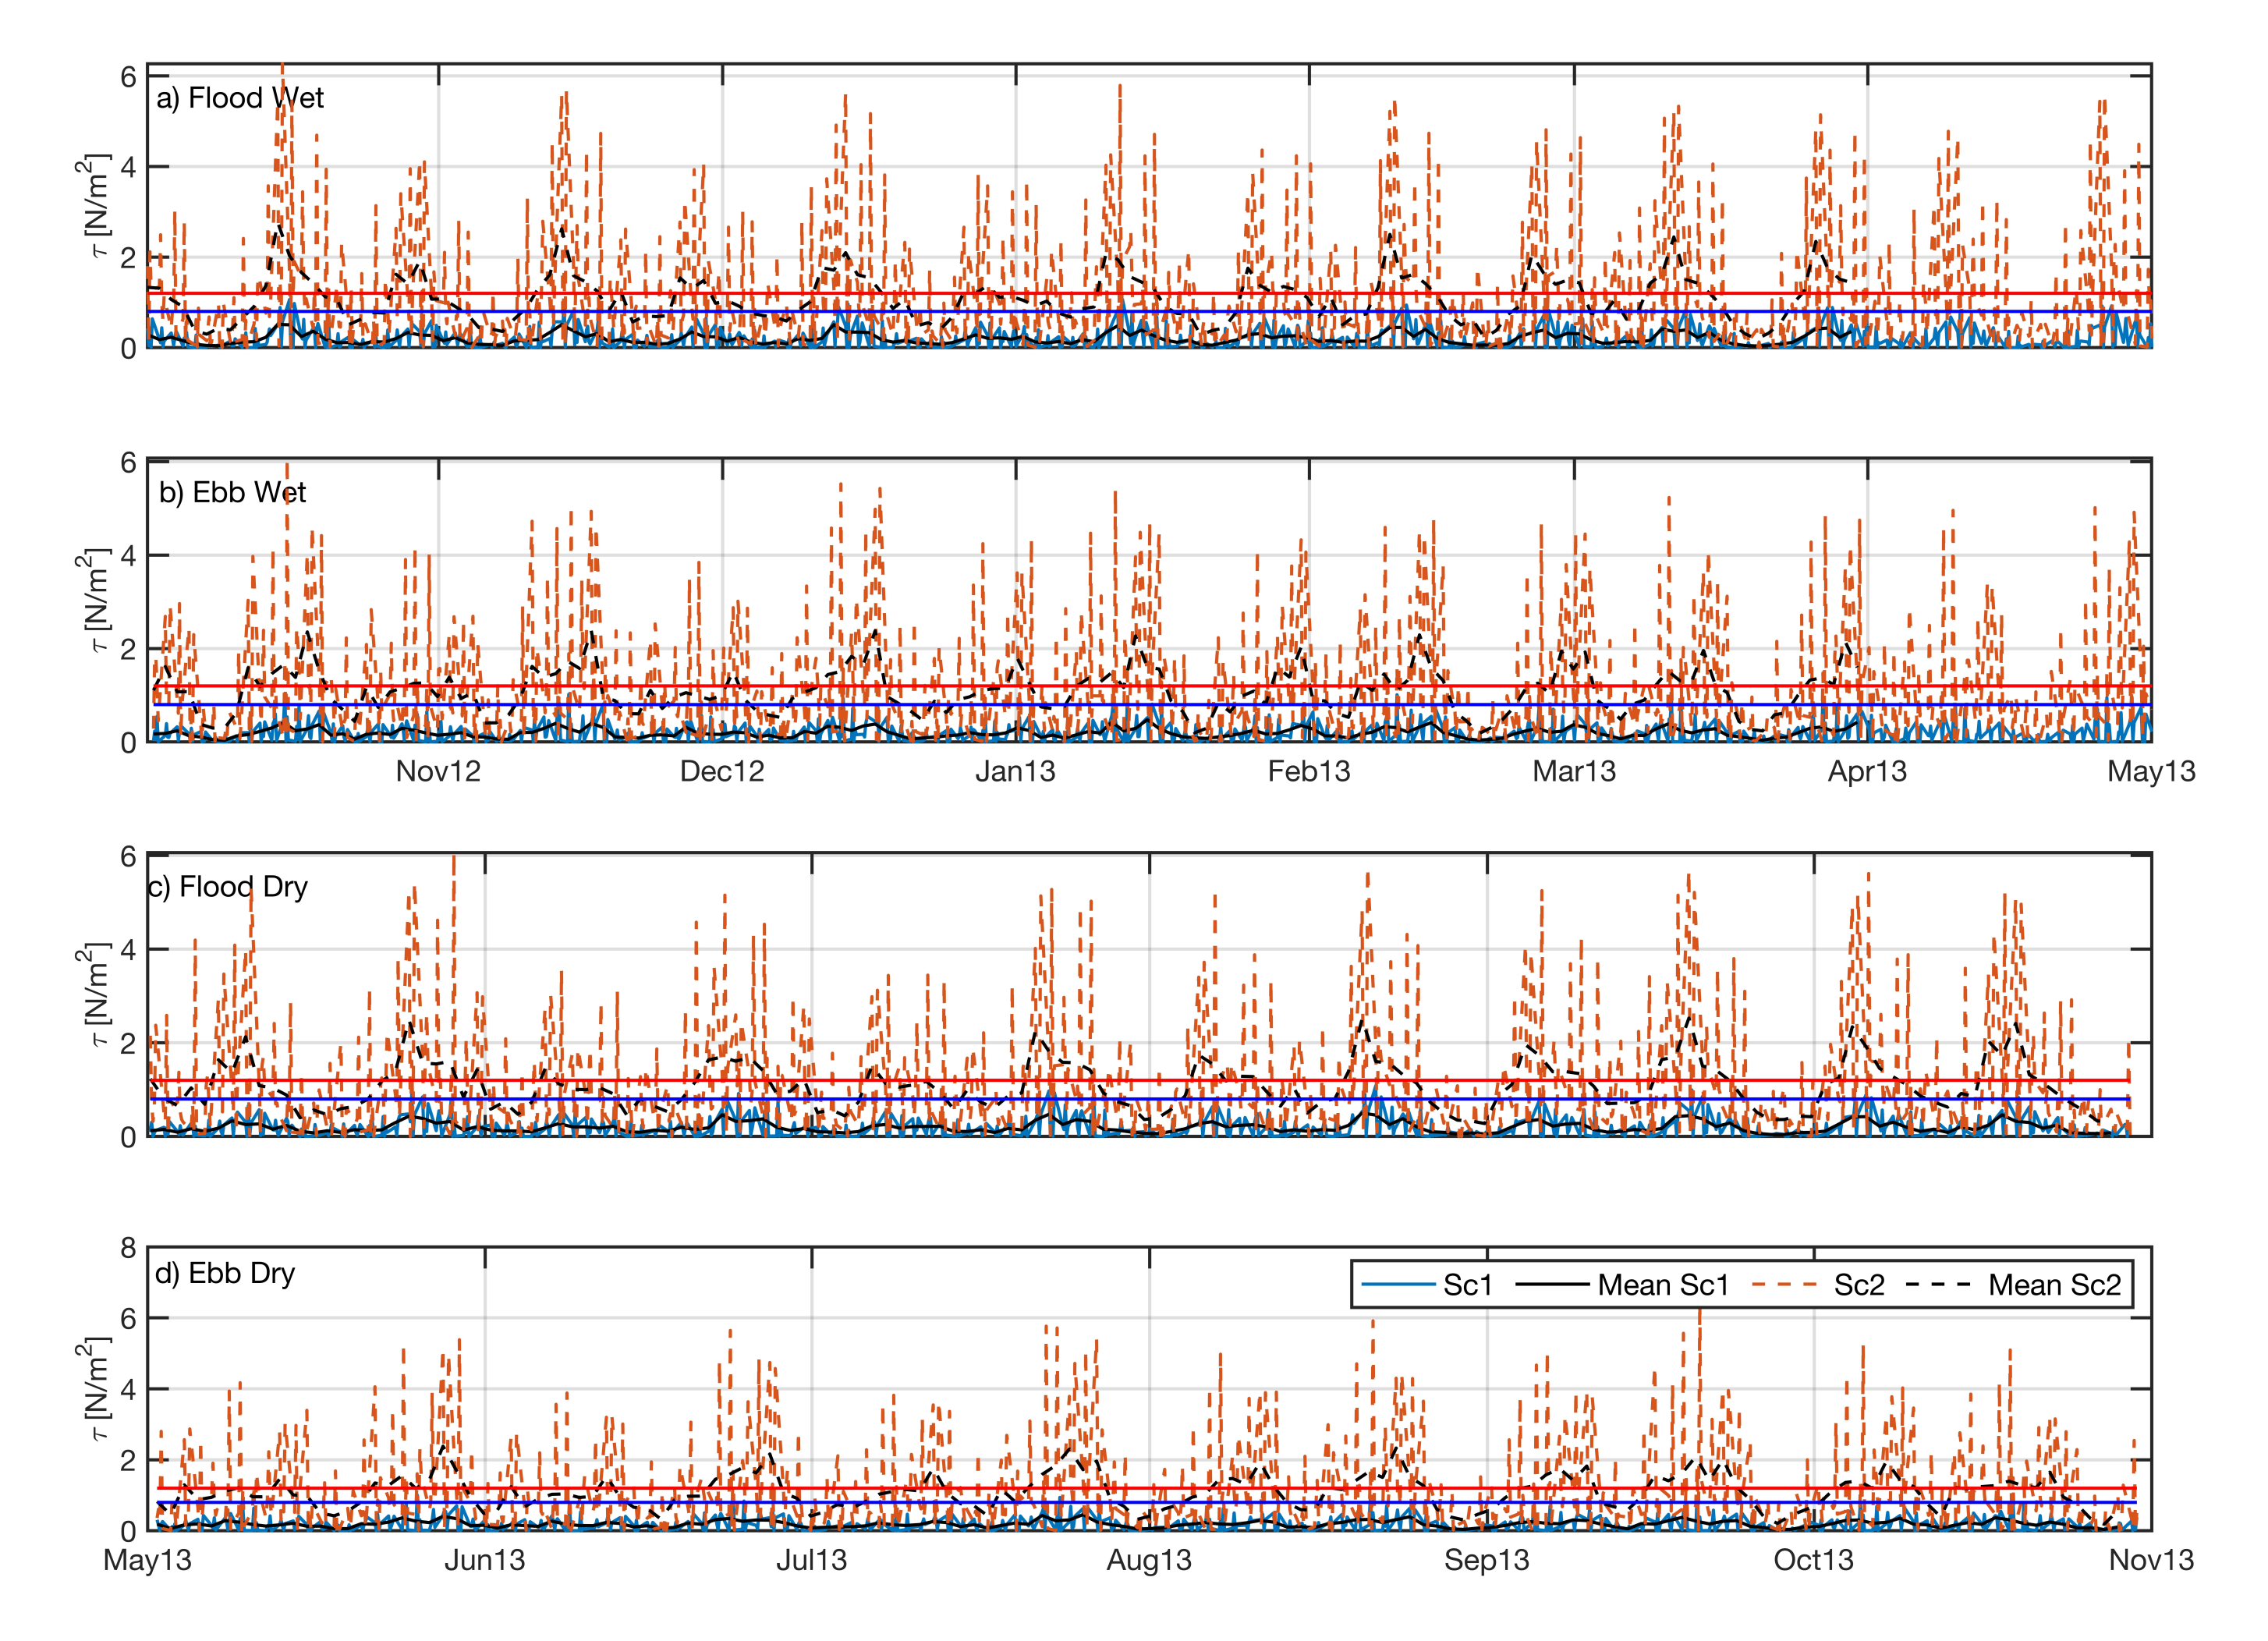2268x1641 pixels.
Task: Click the Aug13 tick label on bottom axis
Action: pyautogui.click(x=1149, y=1560)
